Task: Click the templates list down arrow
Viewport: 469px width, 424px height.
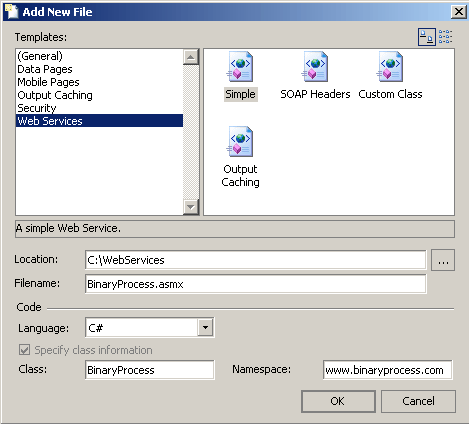Action: [191, 207]
